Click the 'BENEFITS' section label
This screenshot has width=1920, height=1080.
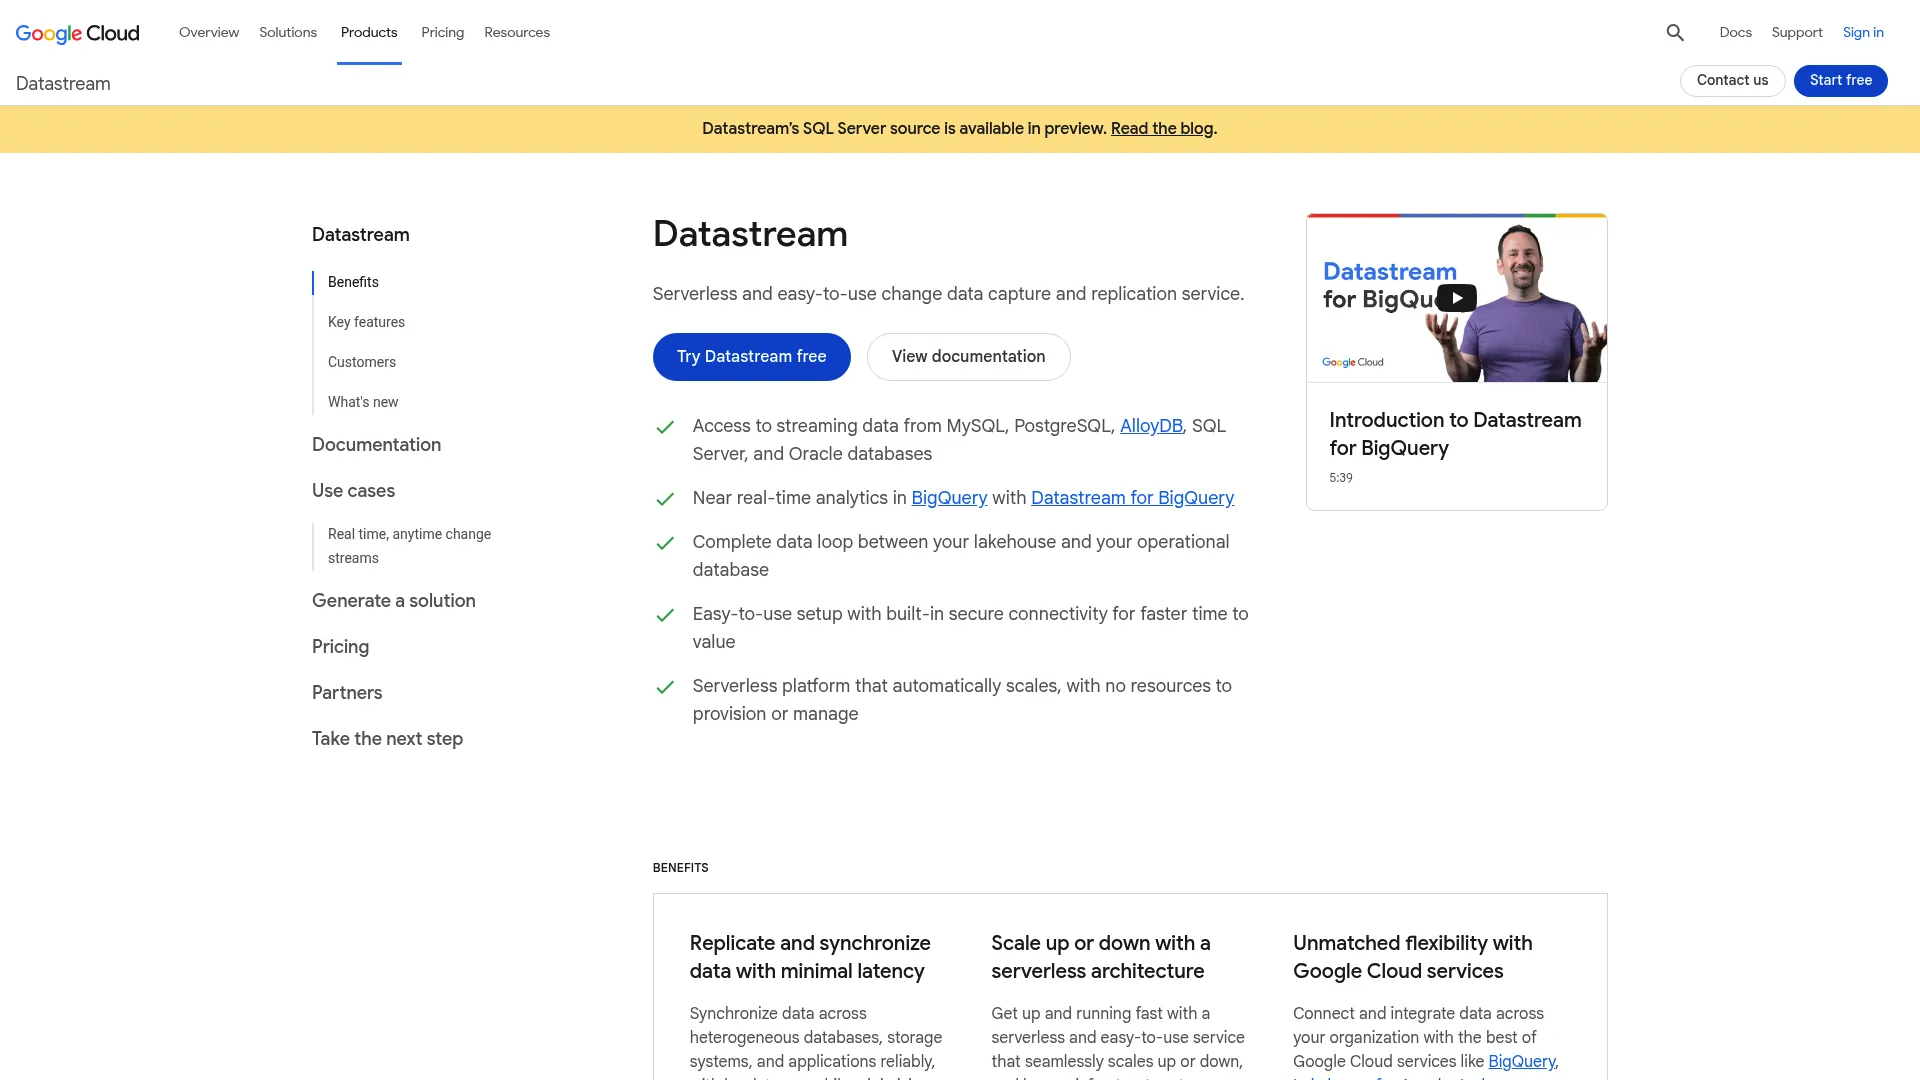click(680, 868)
